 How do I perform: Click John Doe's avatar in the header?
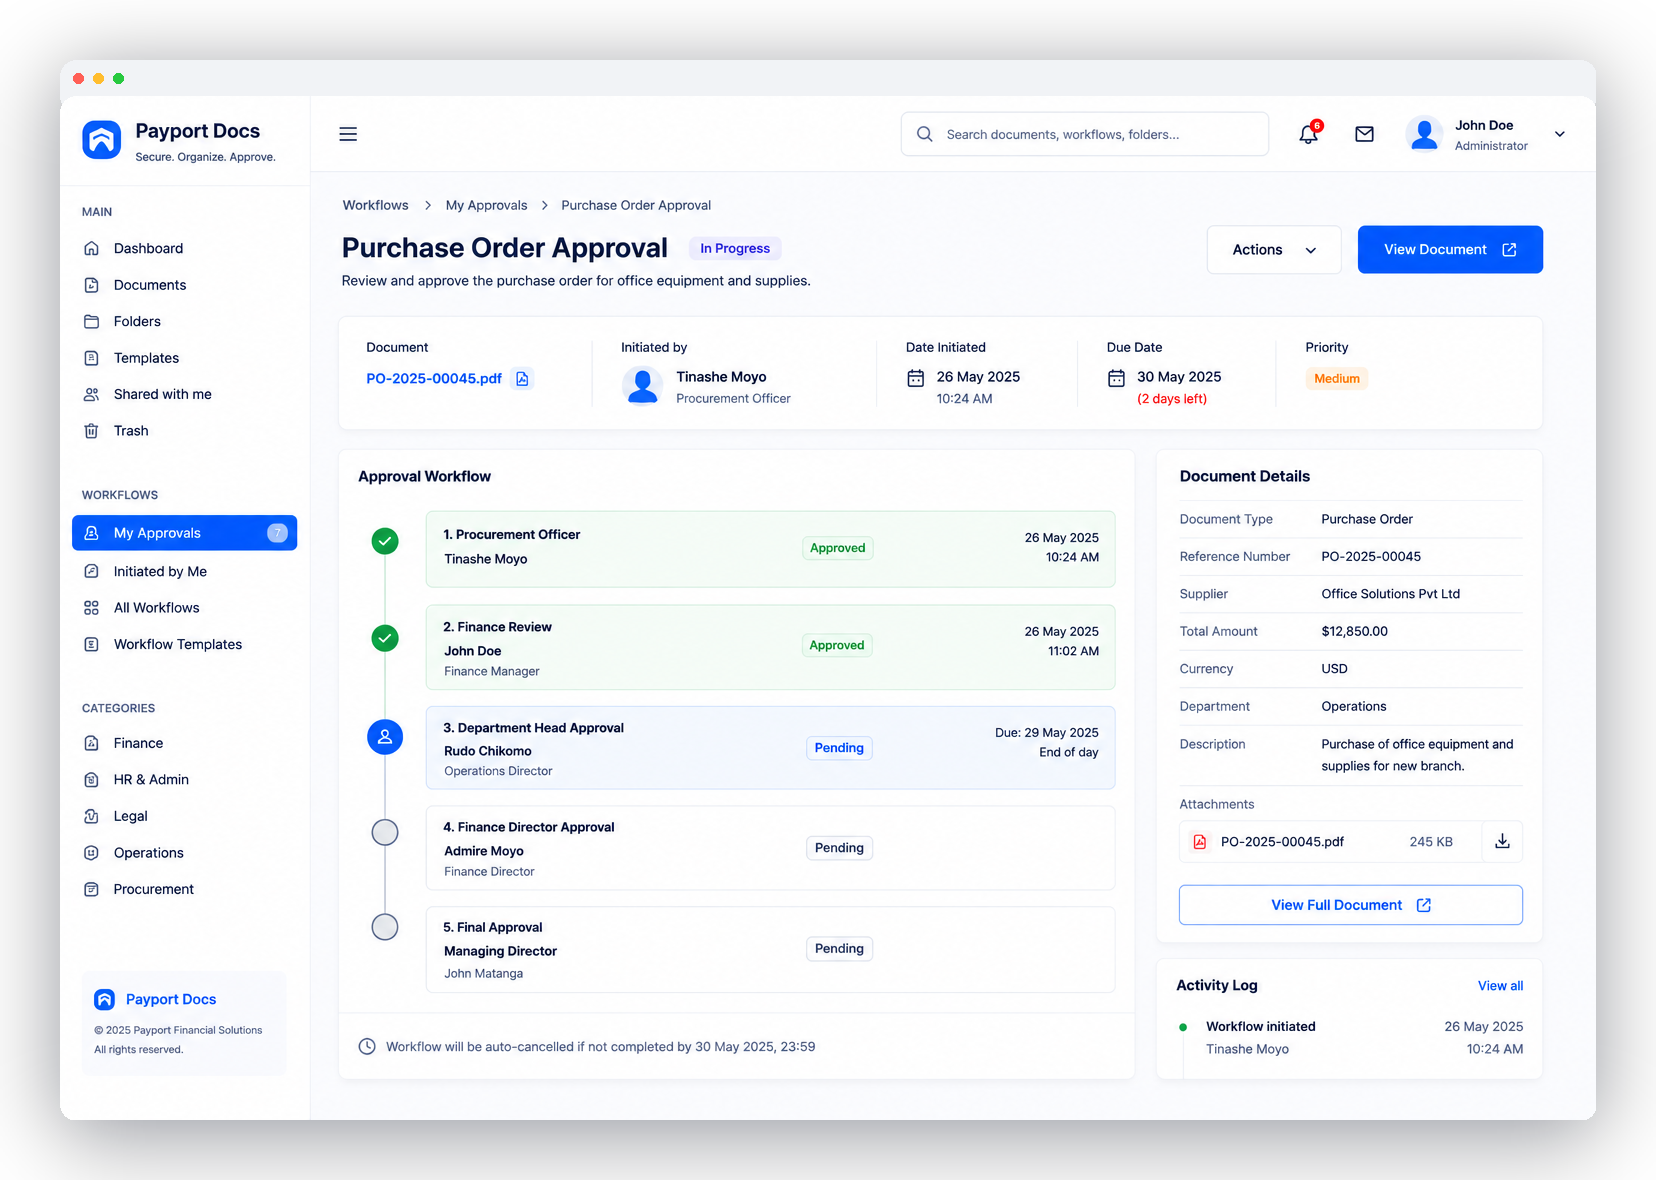(x=1424, y=134)
